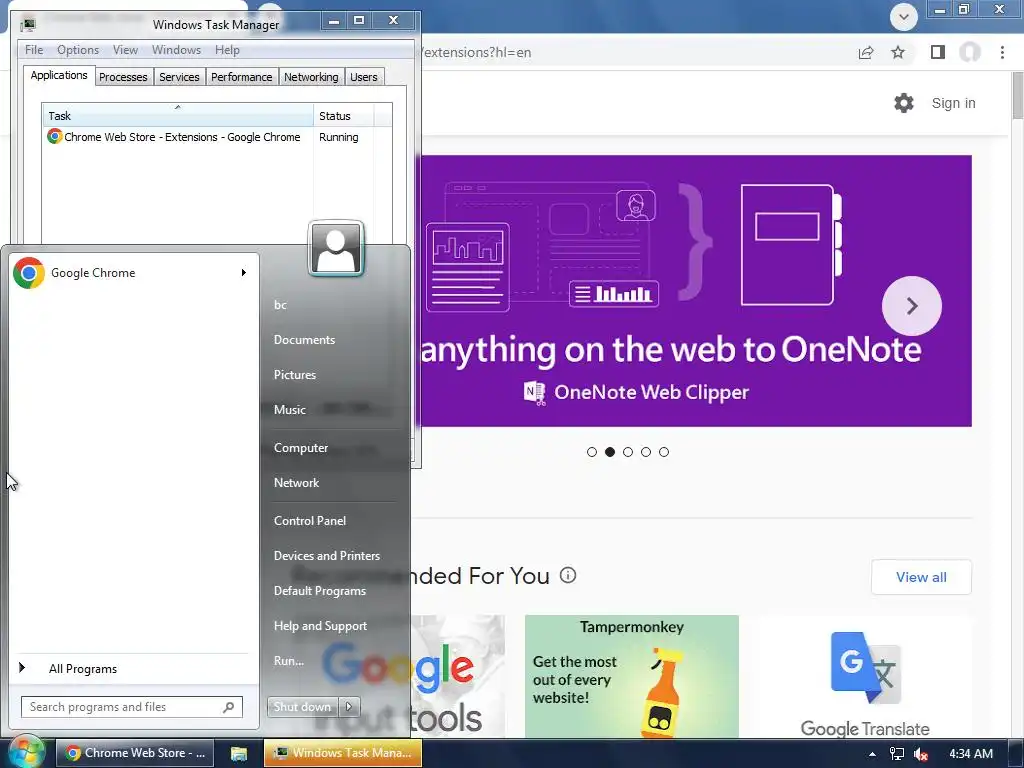
Task: Expand the Google Chrome jump list arrow
Action: coord(244,272)
